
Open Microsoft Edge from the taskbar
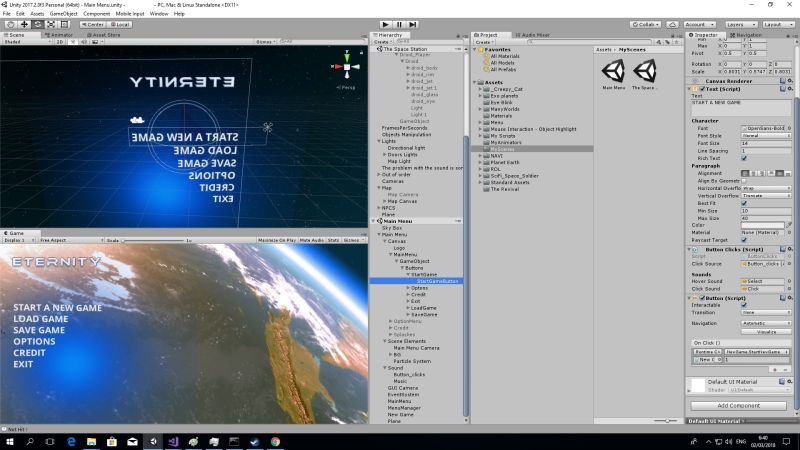[x=71, y=441]
